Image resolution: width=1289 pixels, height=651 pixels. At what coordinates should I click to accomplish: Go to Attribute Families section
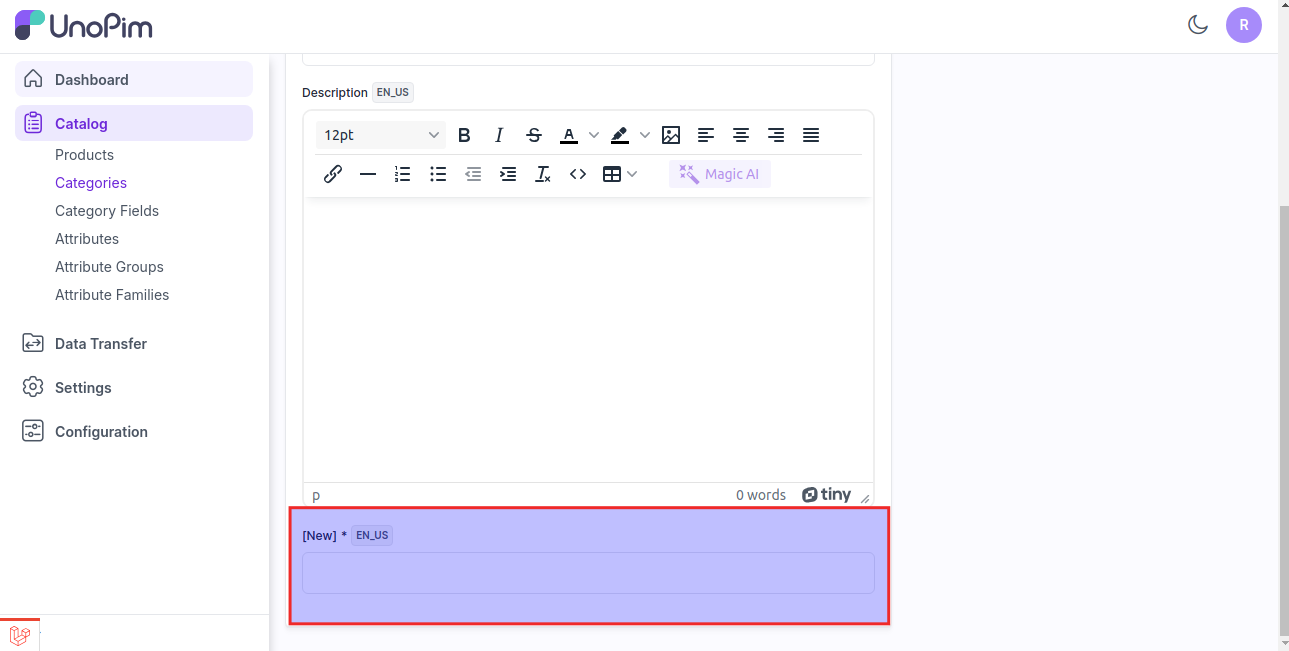[x=112, y=295]
